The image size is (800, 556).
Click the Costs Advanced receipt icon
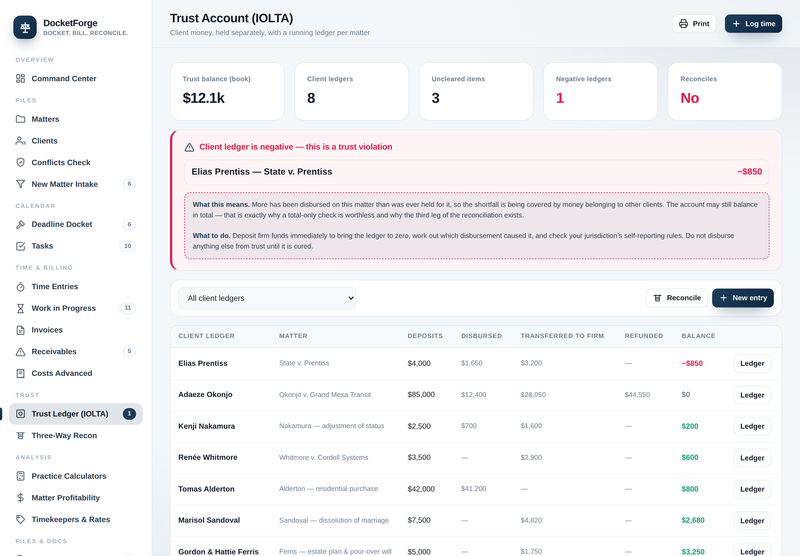coord(20,373)
